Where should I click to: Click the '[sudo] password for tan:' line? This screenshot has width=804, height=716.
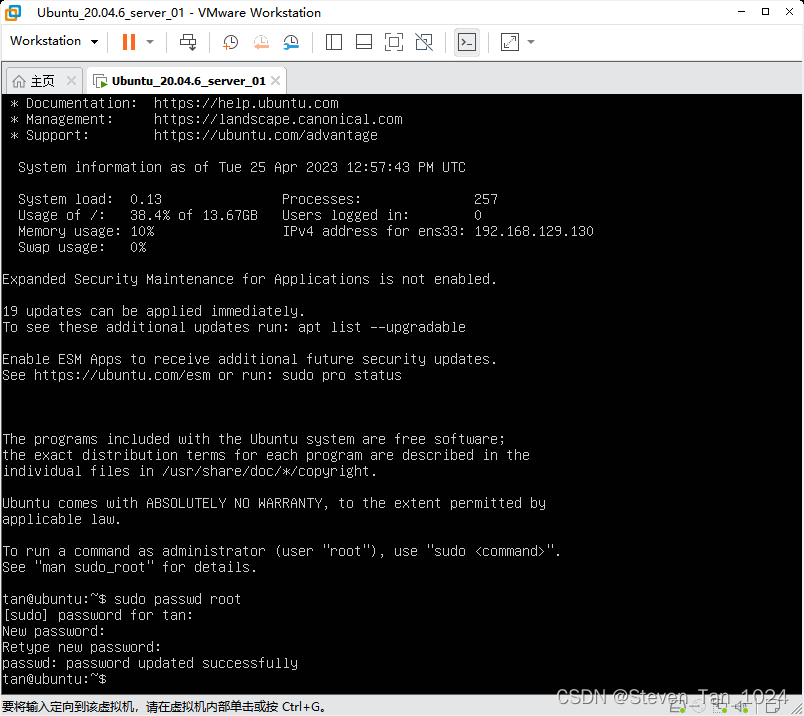[x=97, y=615]
